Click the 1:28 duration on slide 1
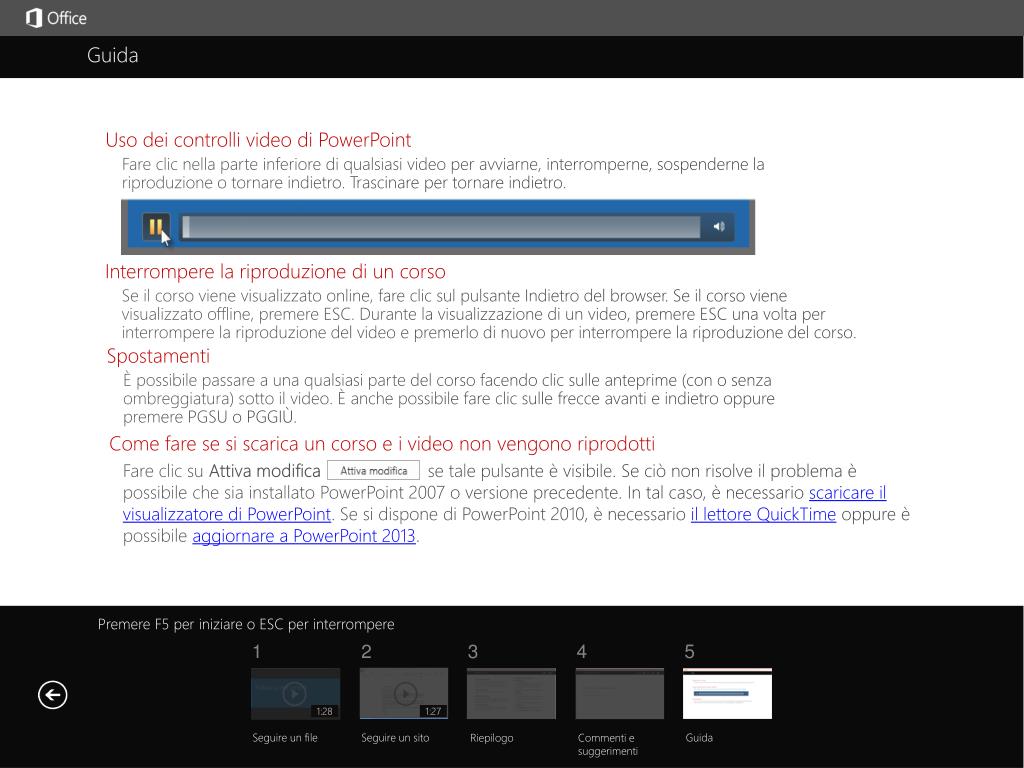This screenshot has height=768, width=1024. click(x=324, y=711)
